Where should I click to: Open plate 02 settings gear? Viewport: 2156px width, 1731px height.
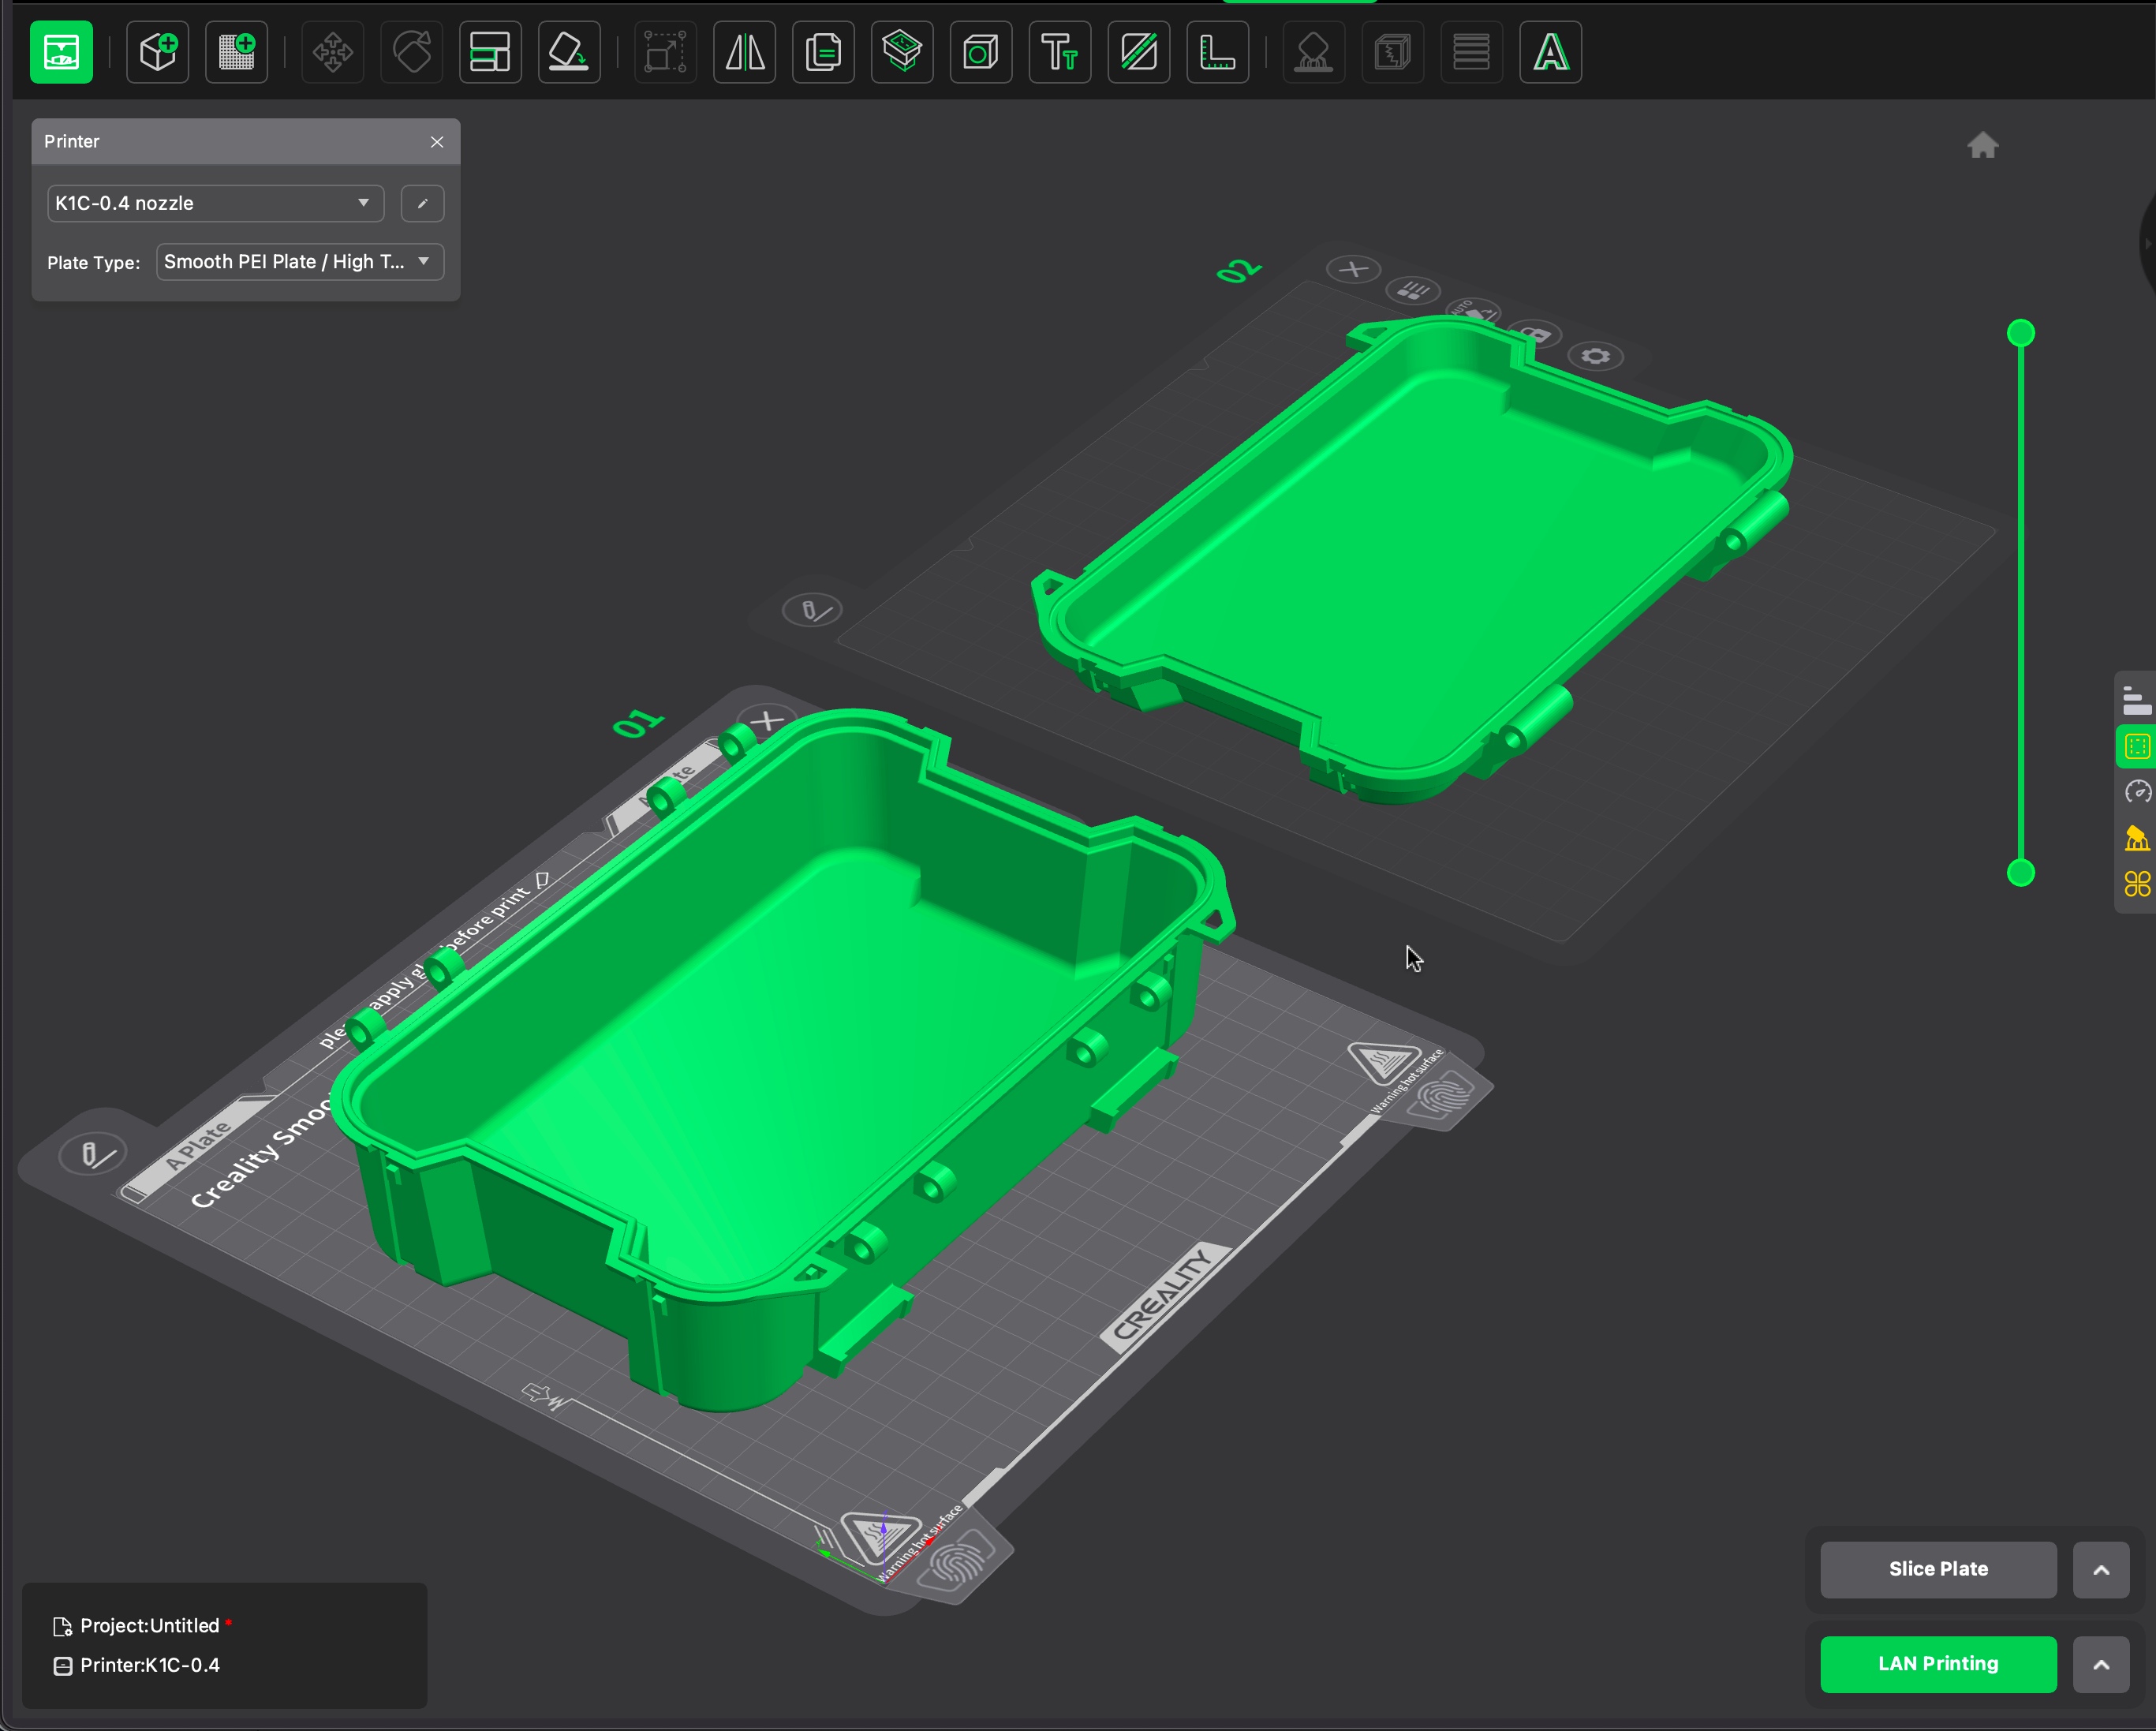(x=1595, y=357)
